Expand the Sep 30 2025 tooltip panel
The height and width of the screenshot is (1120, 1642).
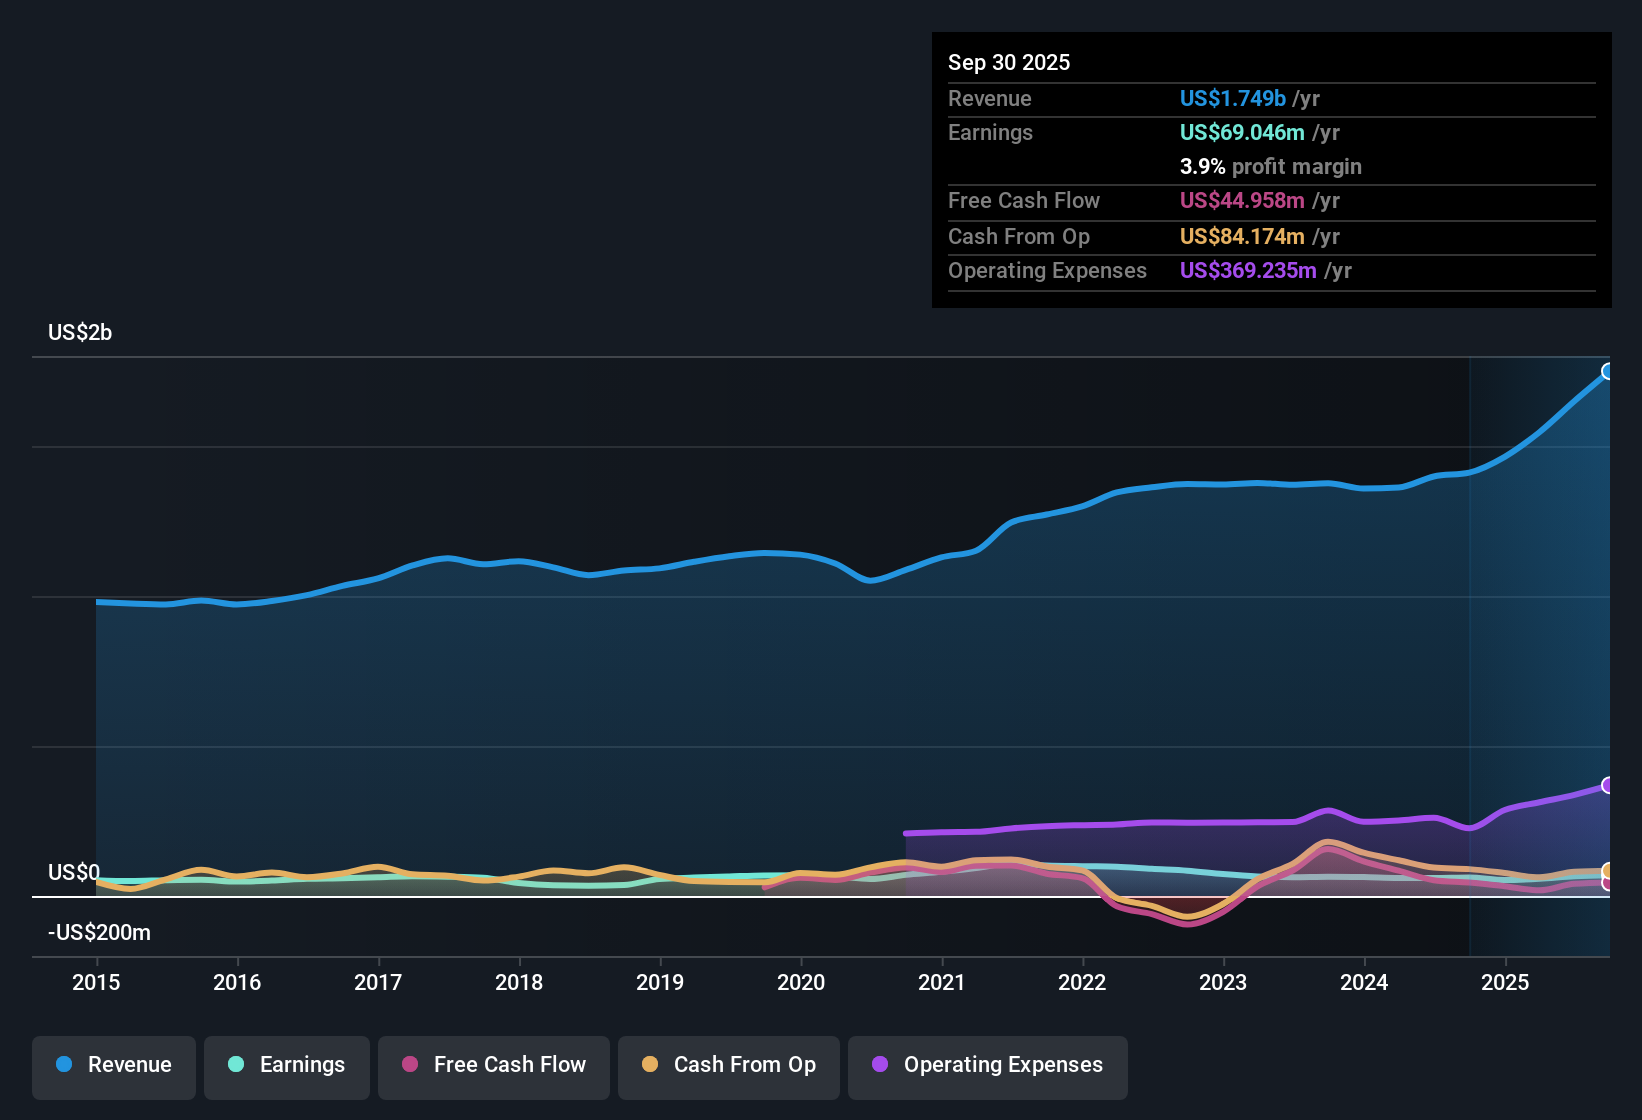(x=1271, y=170)
